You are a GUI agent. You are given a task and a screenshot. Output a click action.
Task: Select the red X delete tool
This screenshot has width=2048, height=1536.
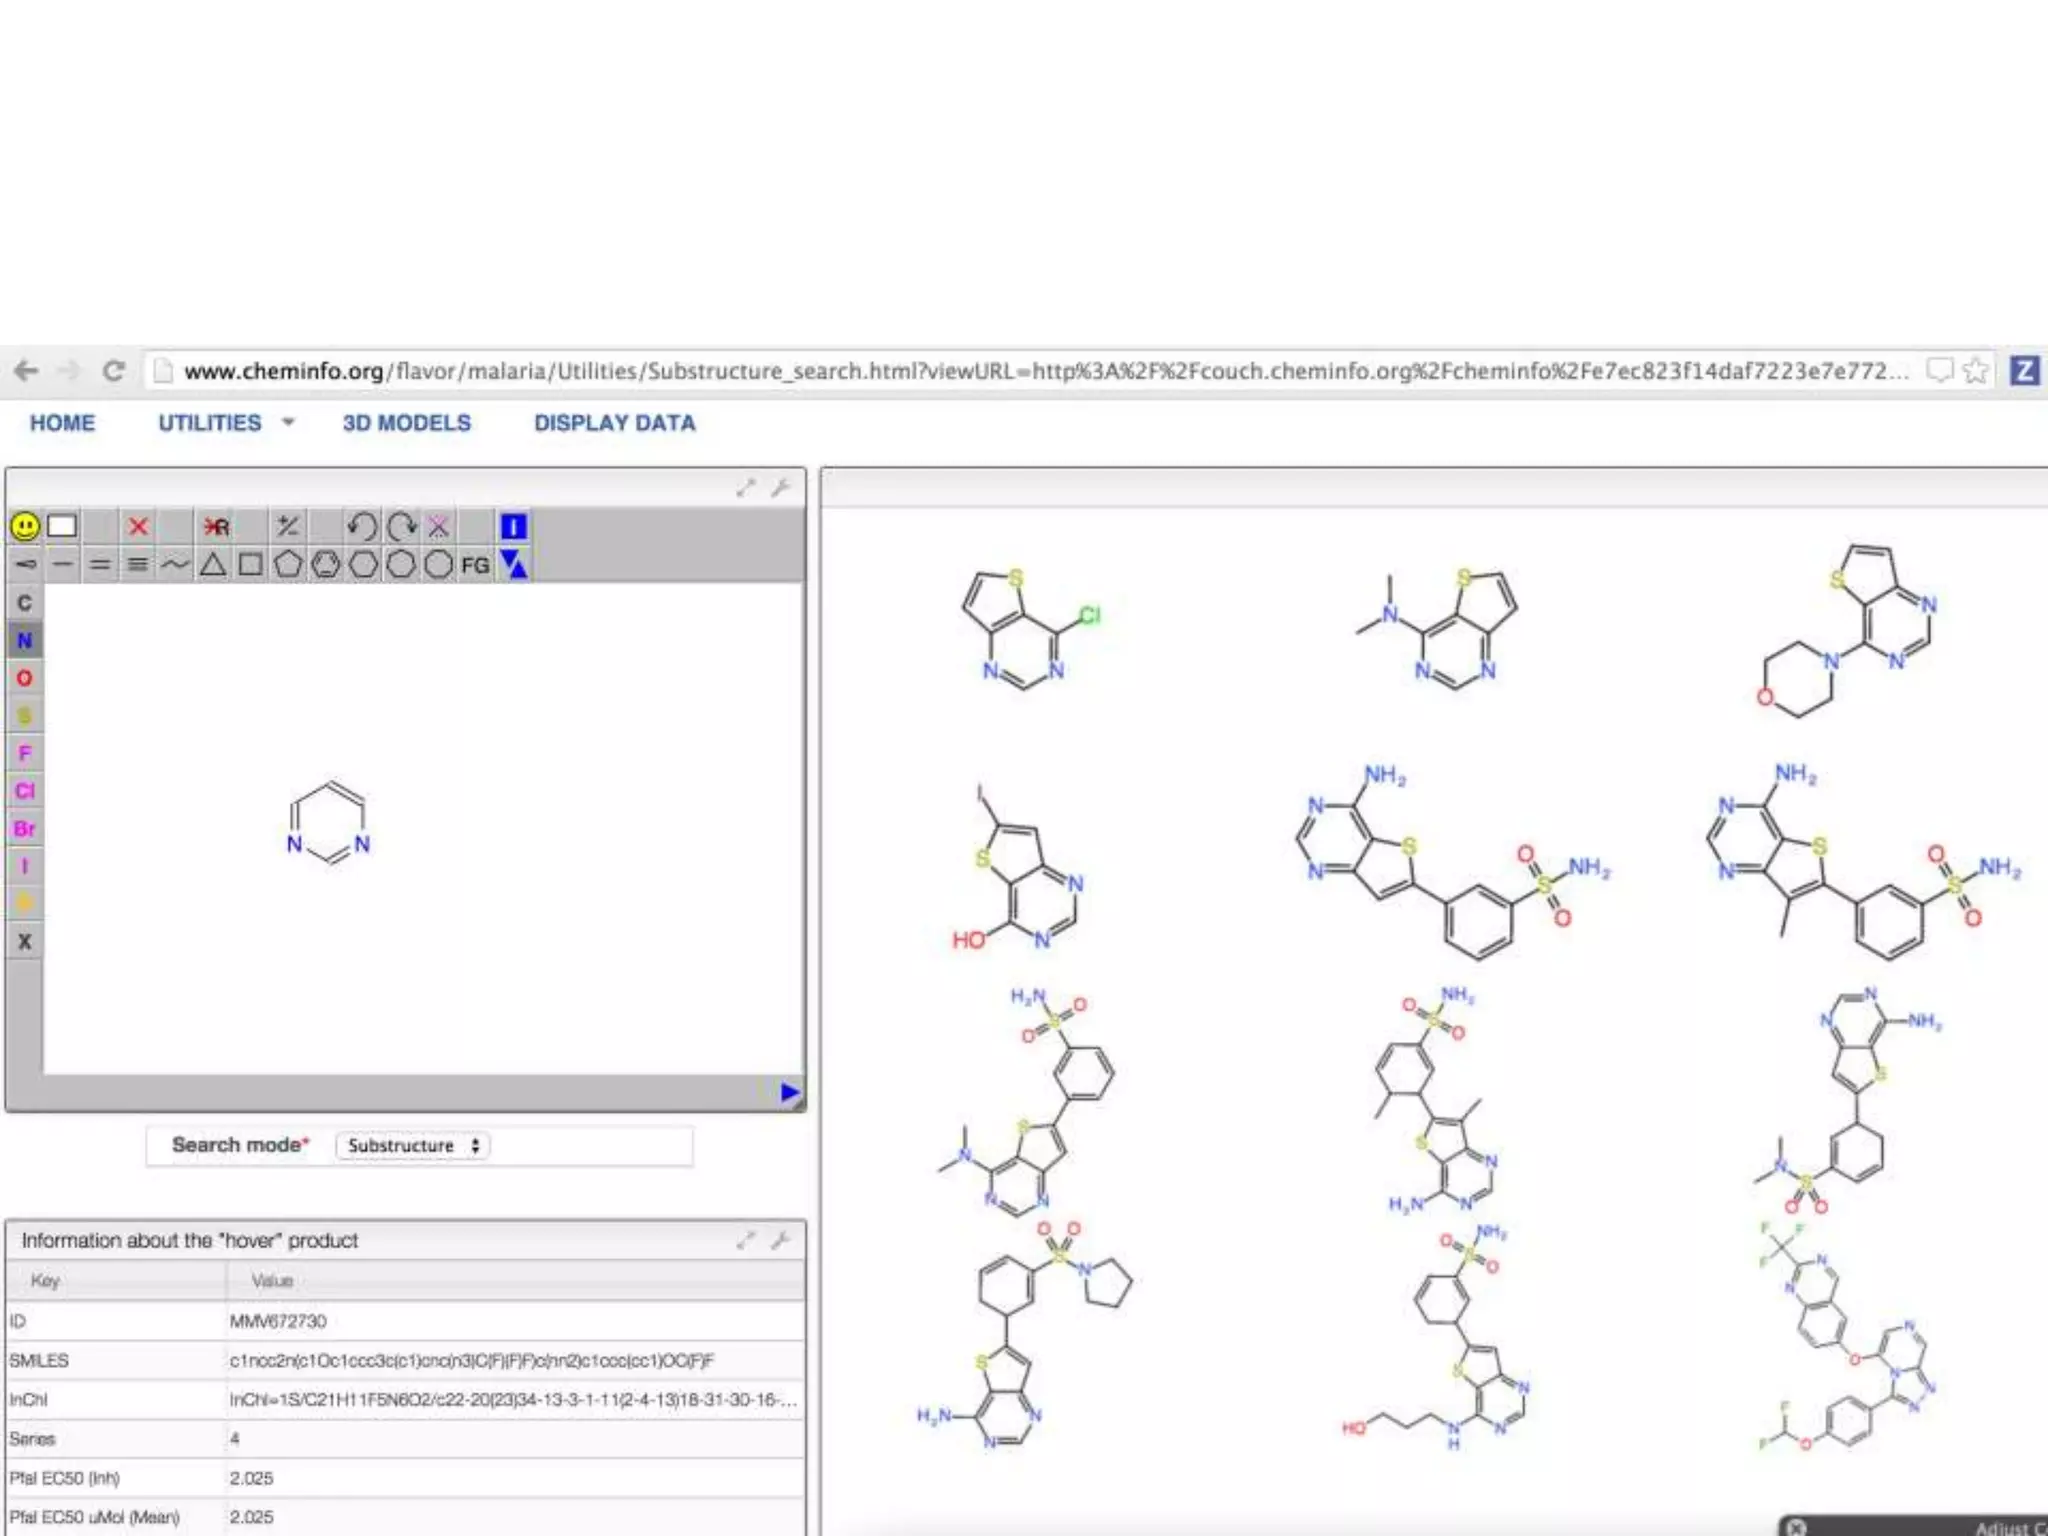(x=138, y=526)
